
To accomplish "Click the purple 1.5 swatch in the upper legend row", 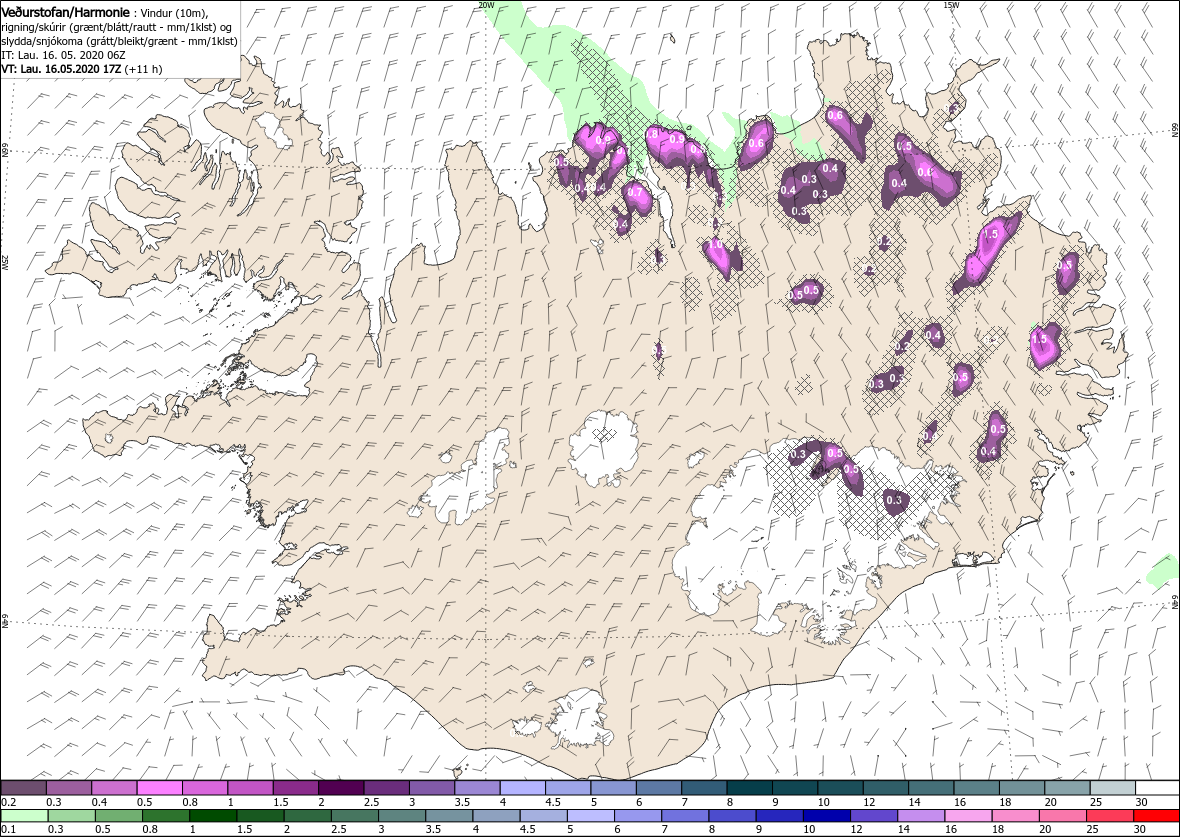I will pos(296,788).
